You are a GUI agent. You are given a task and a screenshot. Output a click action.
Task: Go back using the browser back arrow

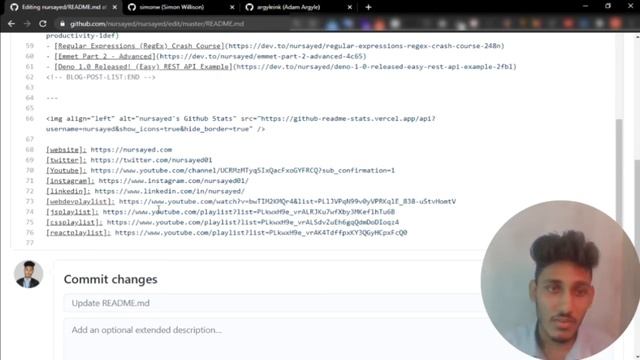(x=11, y=24)
